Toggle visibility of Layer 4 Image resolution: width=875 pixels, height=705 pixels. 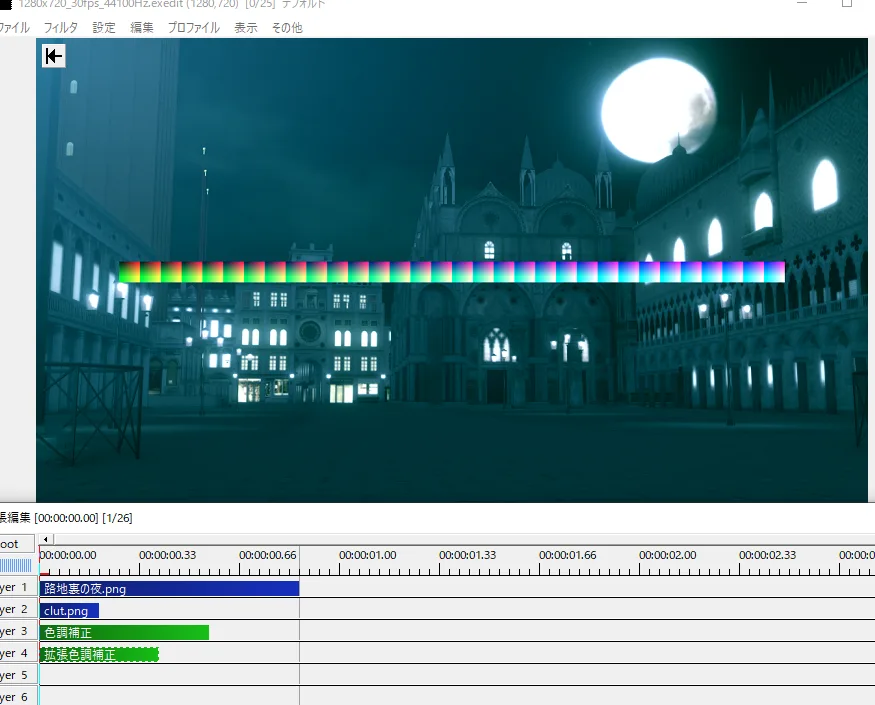(17, 654)
